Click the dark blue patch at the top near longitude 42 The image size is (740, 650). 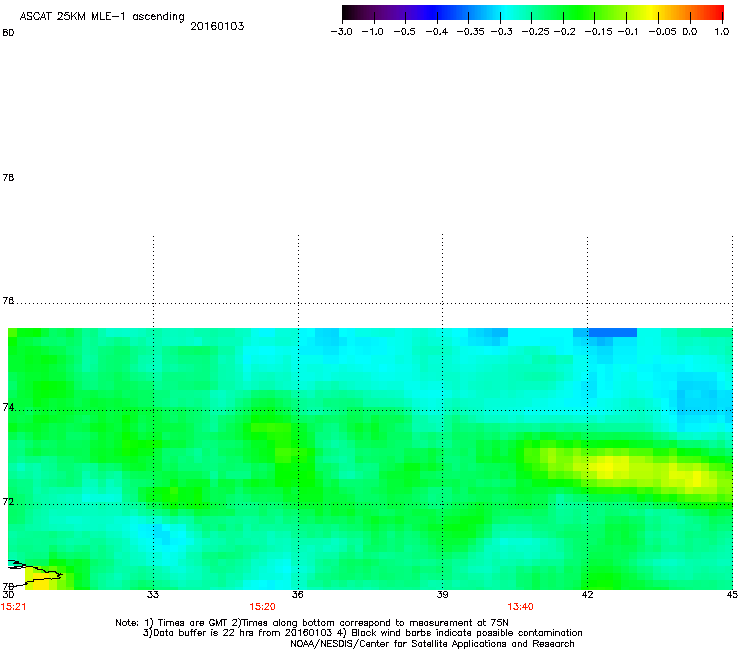613,333
